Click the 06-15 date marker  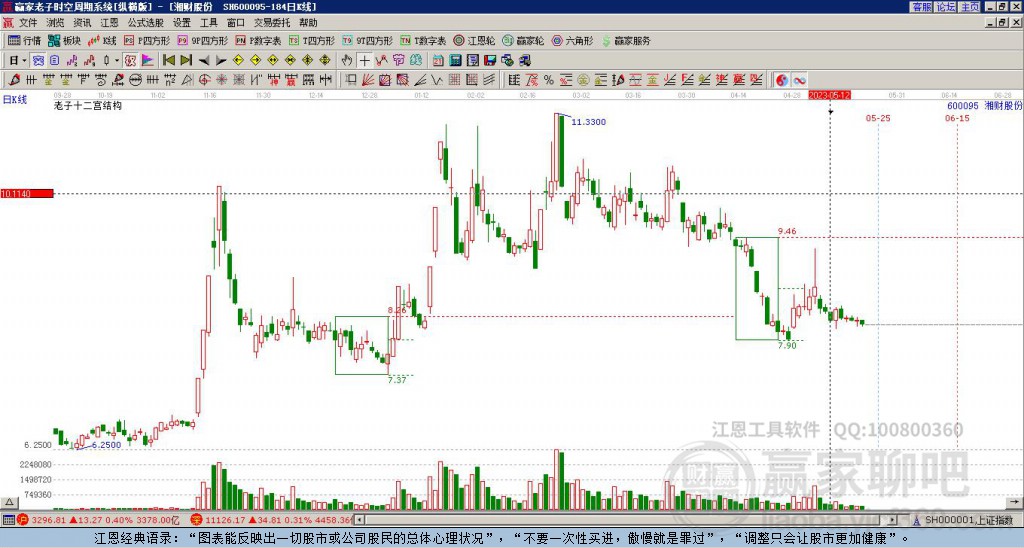957,118
